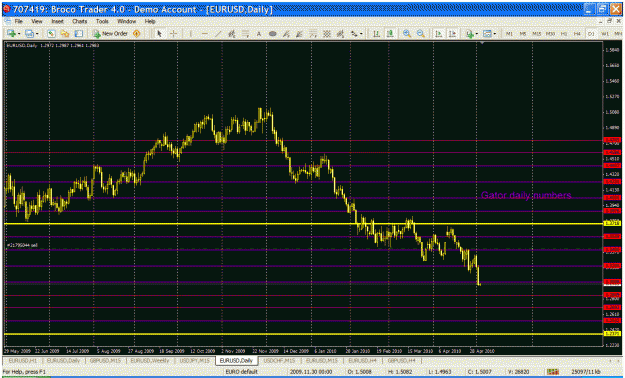Switch to M15 timeframe

537,34
